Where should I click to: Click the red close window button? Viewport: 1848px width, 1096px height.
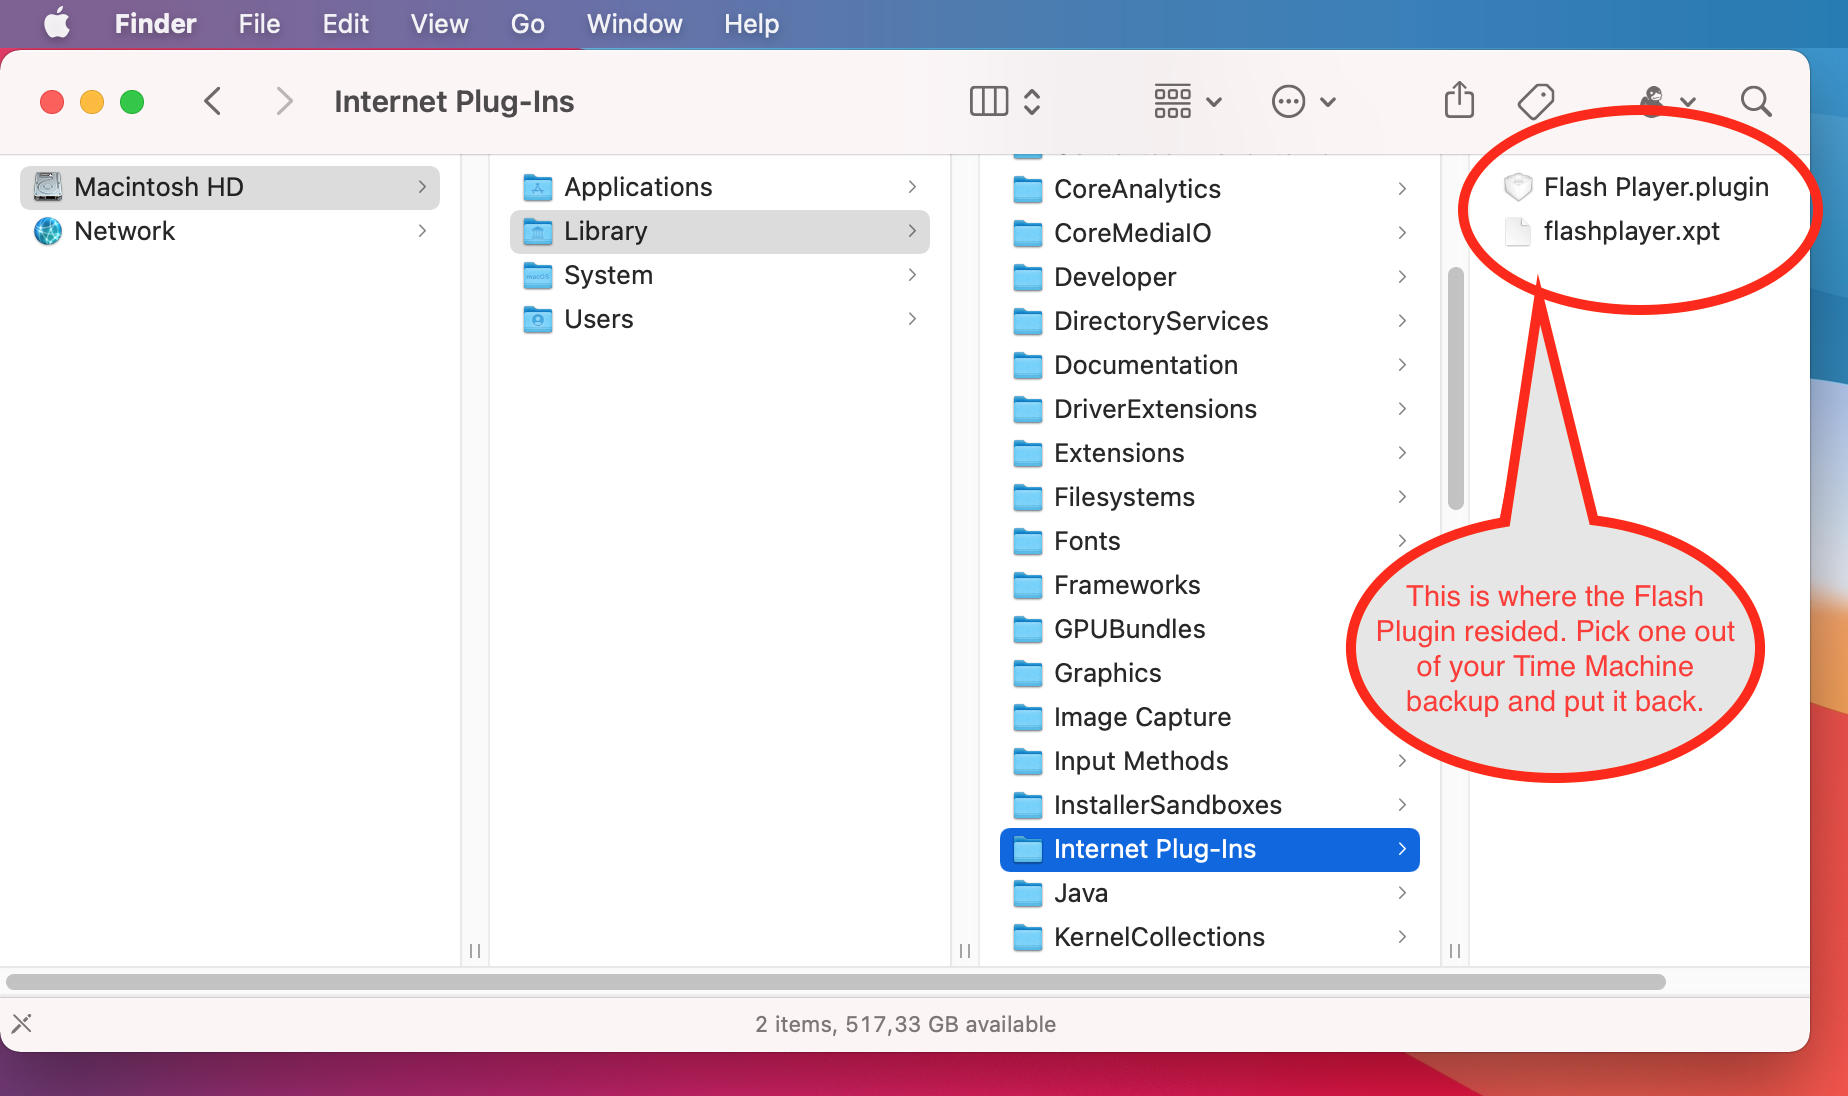(x=52, y=102)
